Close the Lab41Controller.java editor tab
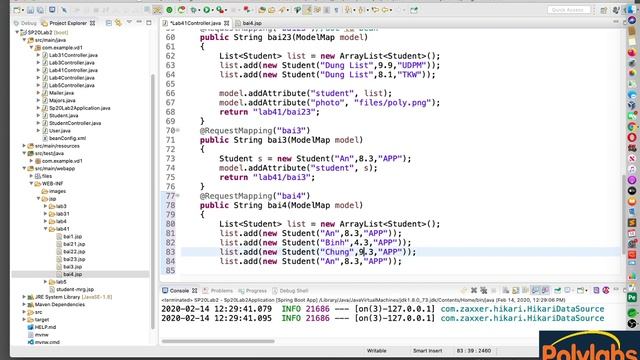Image resolution: width=640 pixels, height=360 pixels. point(226,23)
